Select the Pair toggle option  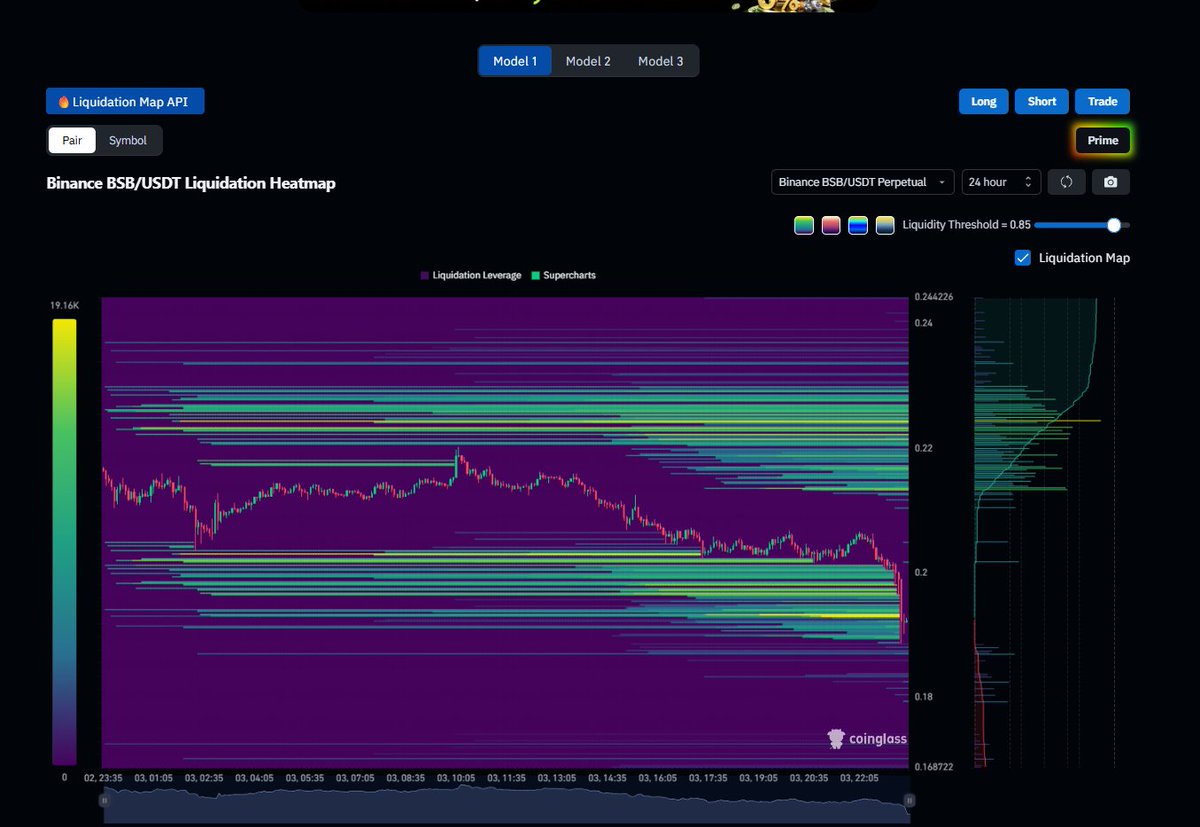[72, 140]
